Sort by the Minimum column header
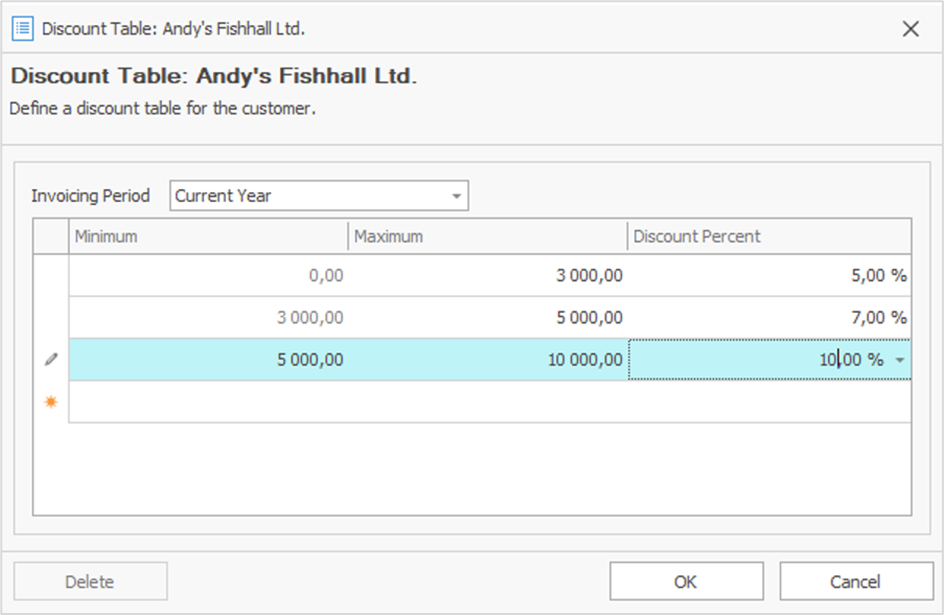 tap(208, 237)
